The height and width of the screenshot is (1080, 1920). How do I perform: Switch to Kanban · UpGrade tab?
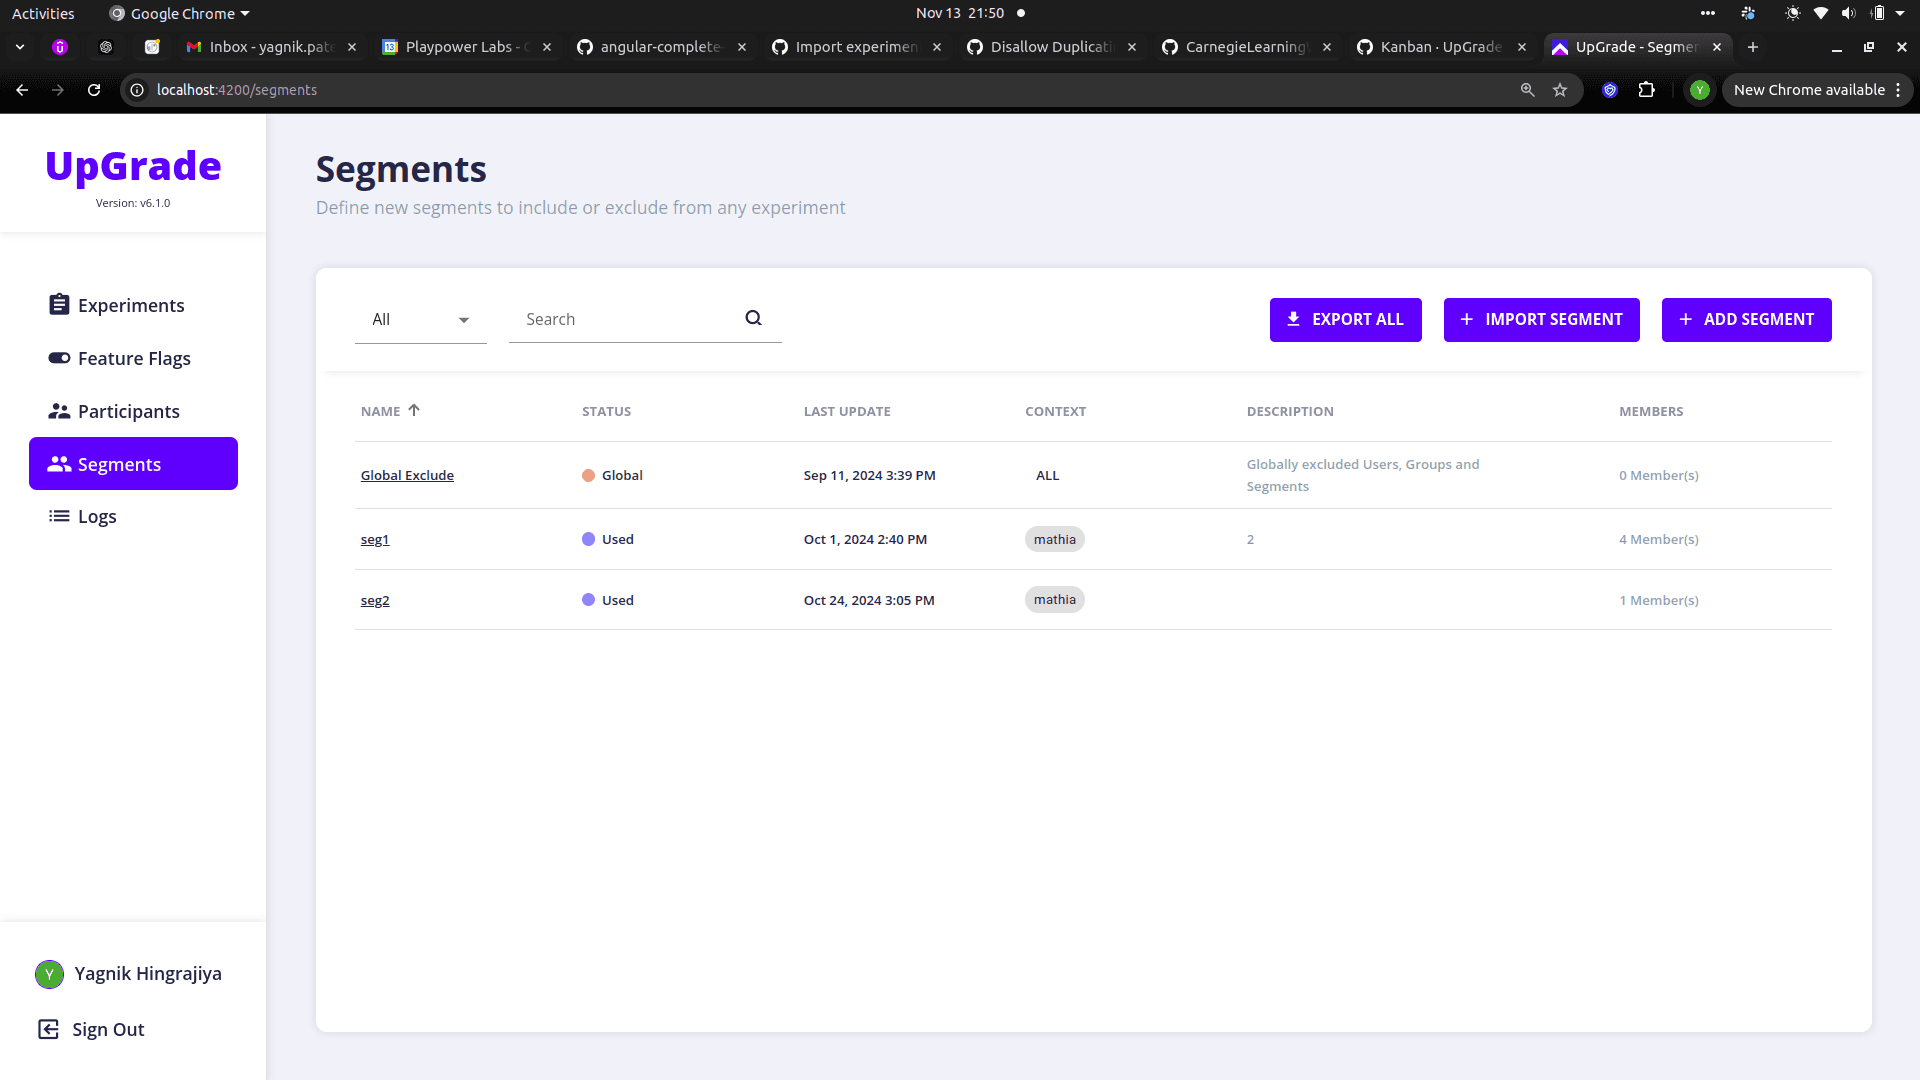[1440, 47]
